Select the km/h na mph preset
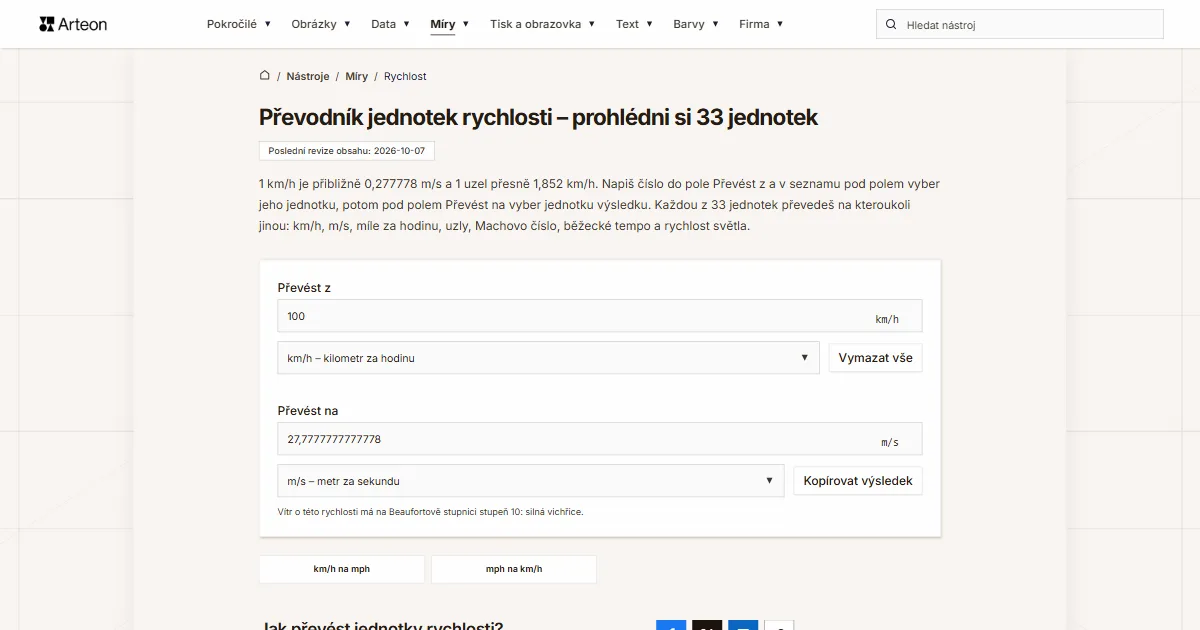 (342, 569)
